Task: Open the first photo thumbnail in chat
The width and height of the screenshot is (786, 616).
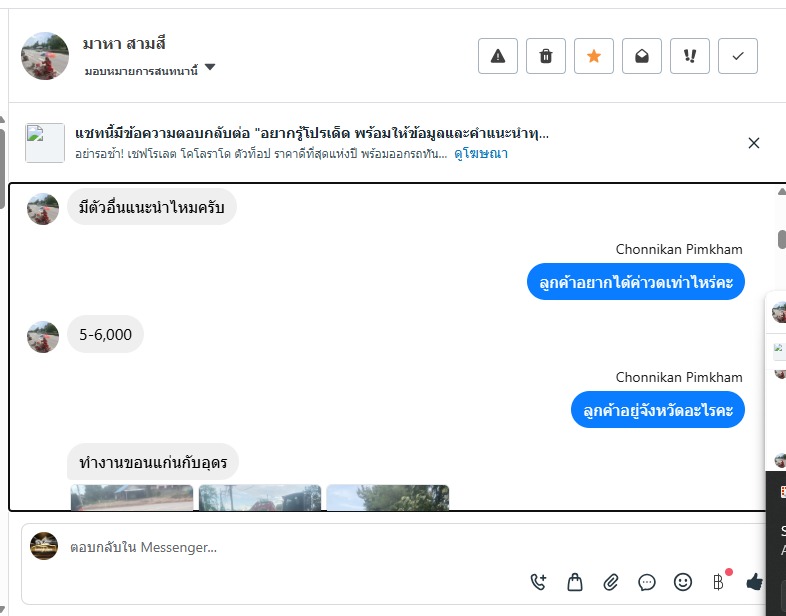Action: 132,498
